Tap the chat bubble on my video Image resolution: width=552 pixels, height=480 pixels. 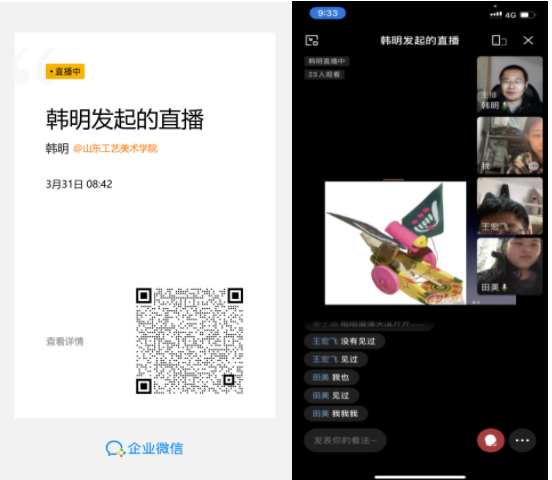[x=533, y=166]
